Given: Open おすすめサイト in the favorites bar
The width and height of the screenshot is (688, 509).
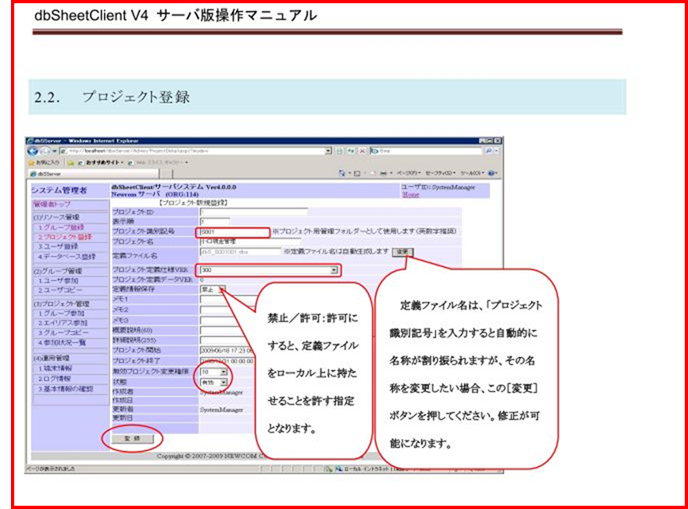Looking at the screenshot, I should tap(100, 163).
